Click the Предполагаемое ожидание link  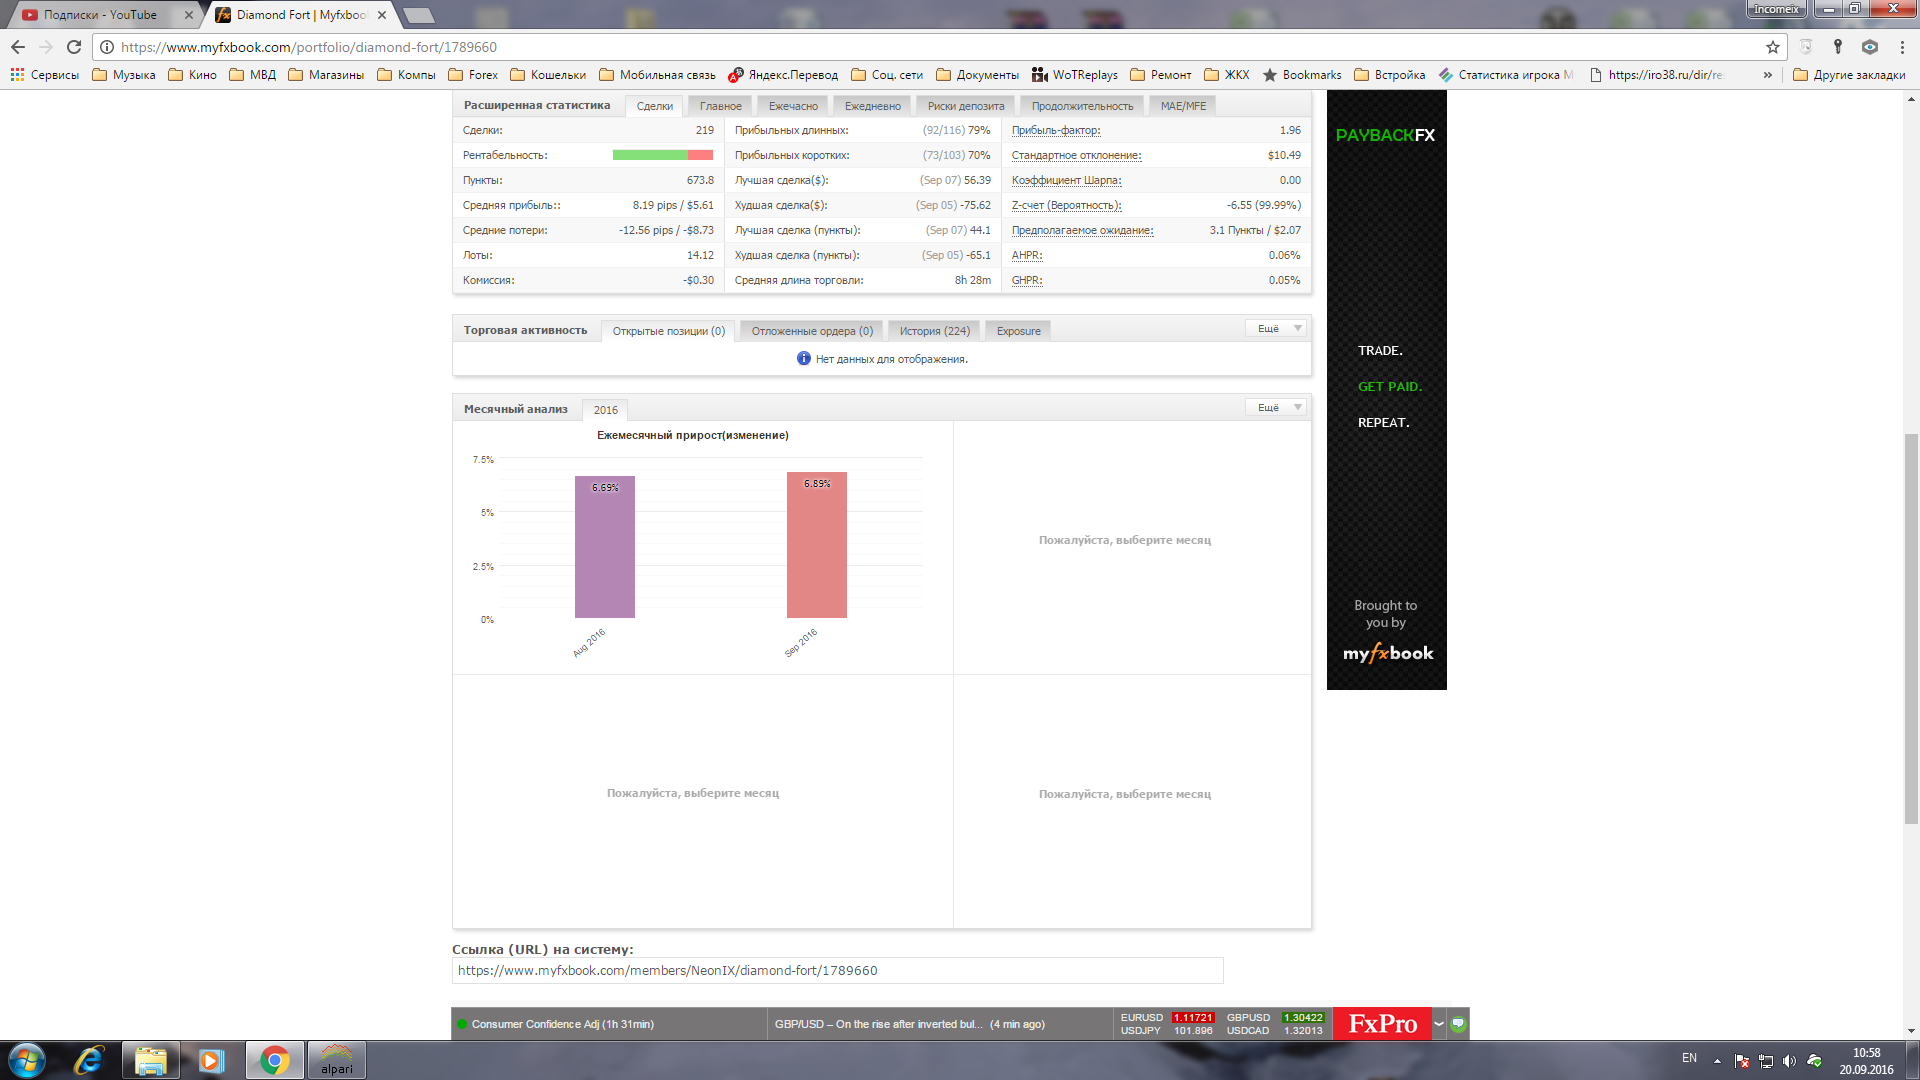point(1083,230)
